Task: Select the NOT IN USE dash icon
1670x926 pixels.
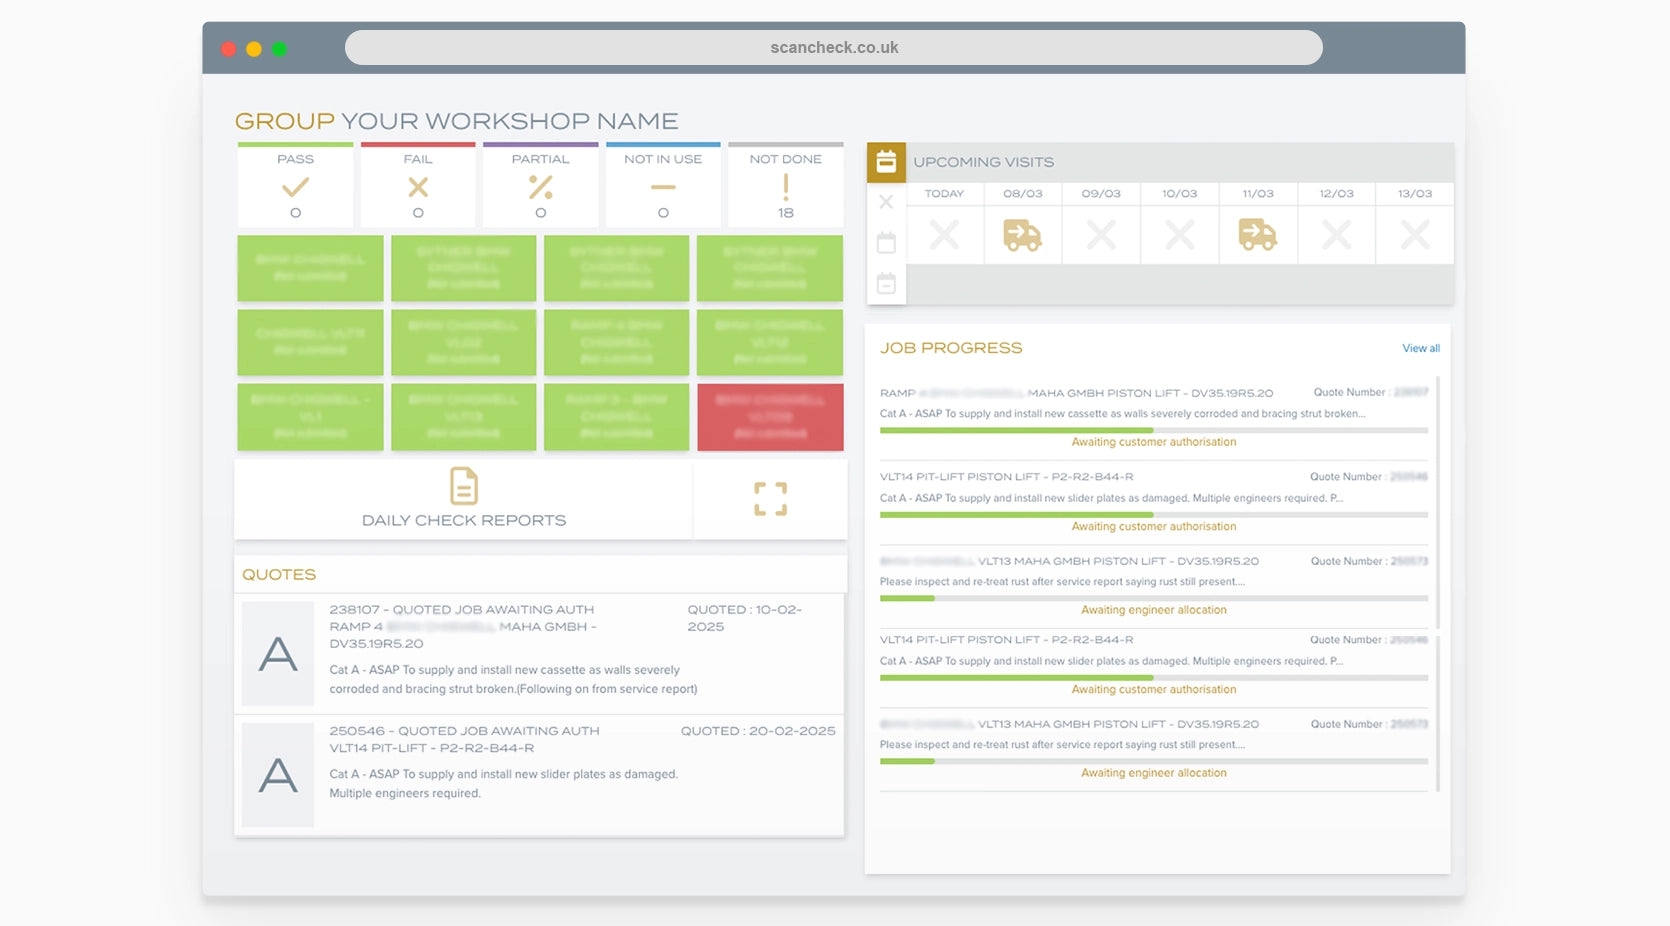Action: click(663, 187)
